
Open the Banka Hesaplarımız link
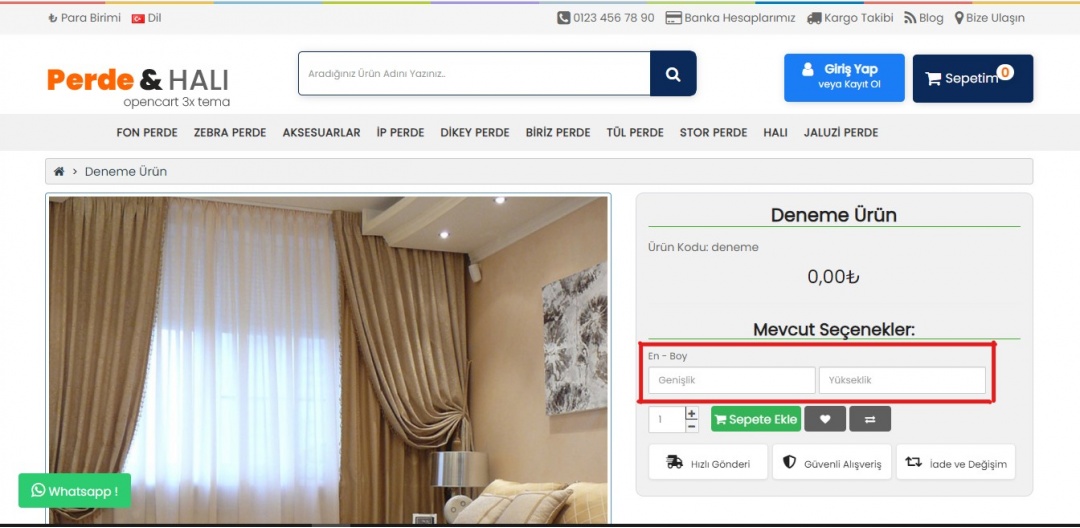pyautogui.click(x=730, y=18)
